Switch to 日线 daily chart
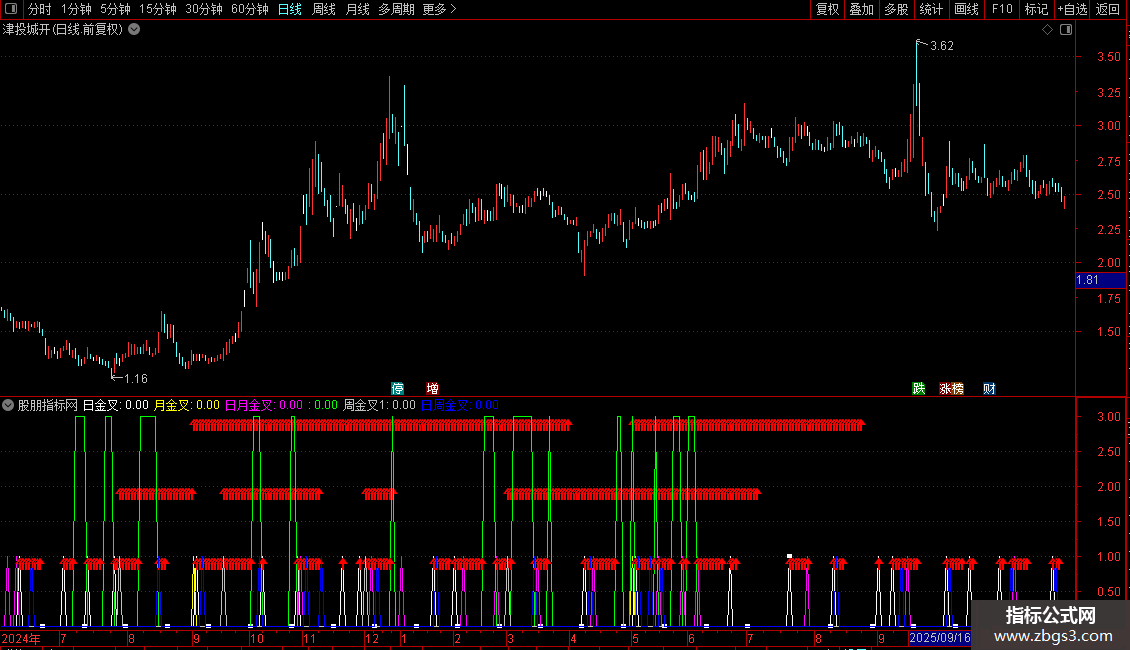The width and height of the screenshot is (1130, 650). point(290,9)
